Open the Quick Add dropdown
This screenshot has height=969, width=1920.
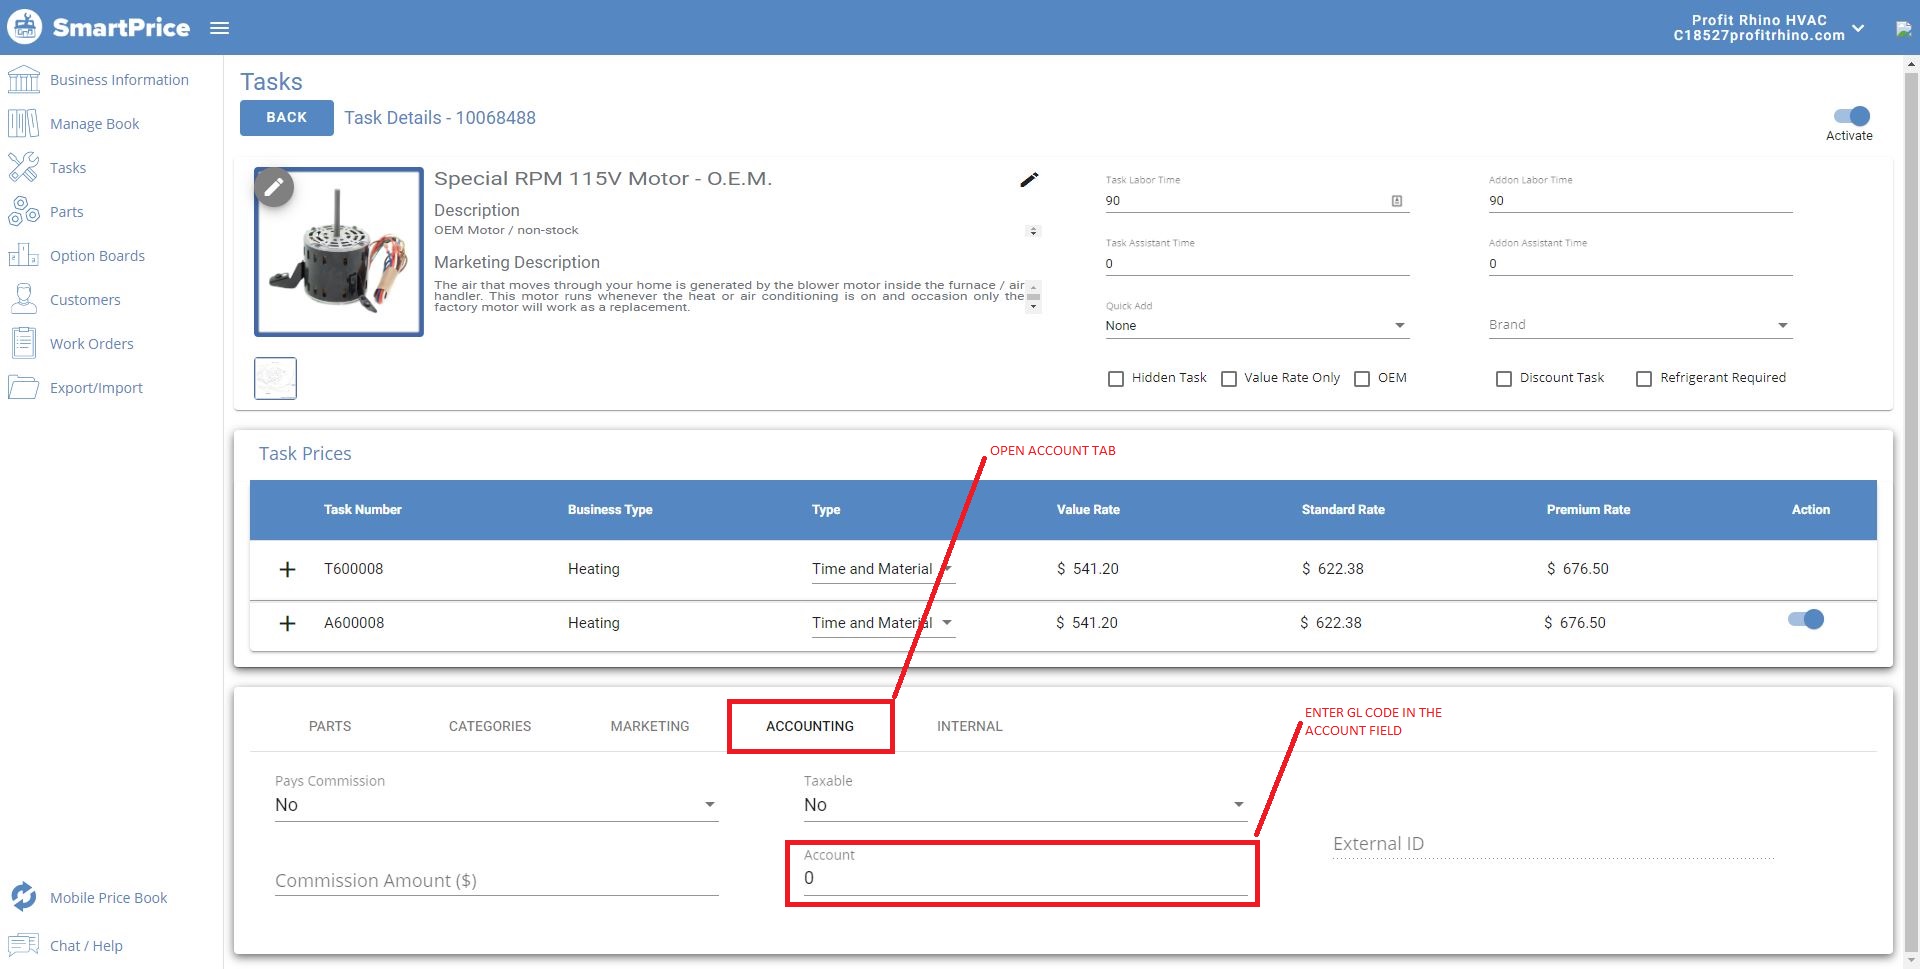(x=1399, y=325)
